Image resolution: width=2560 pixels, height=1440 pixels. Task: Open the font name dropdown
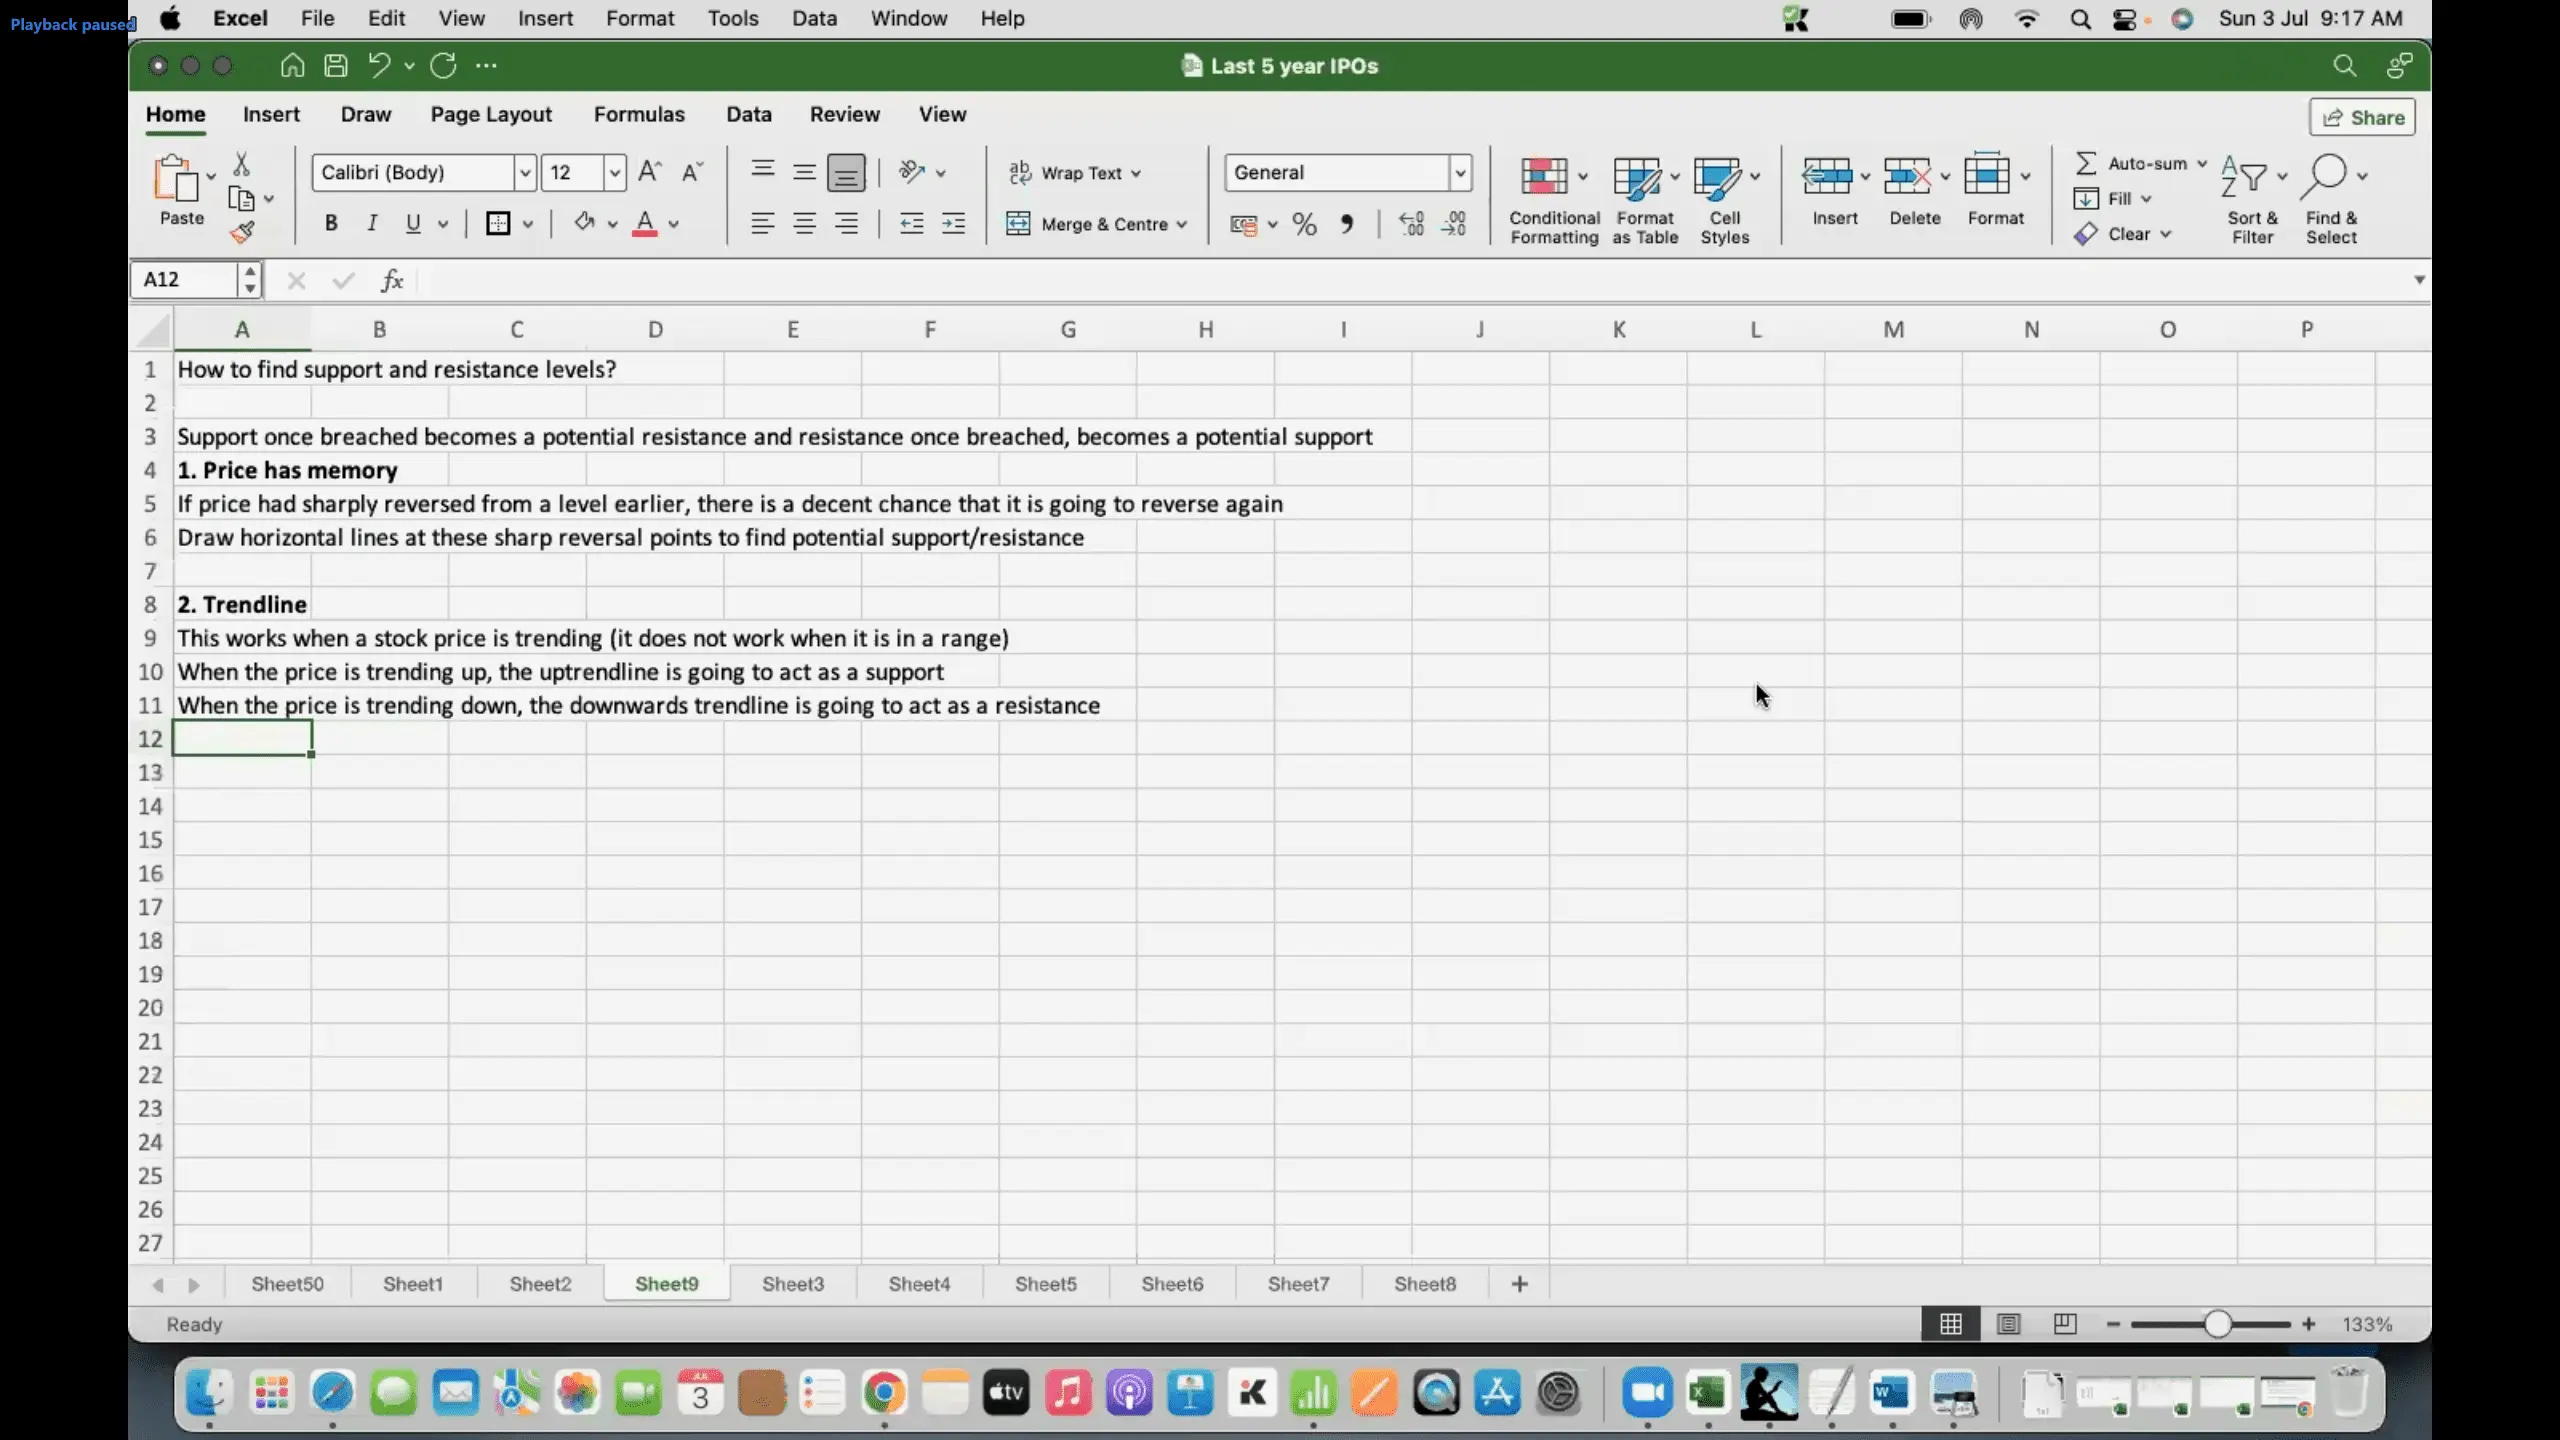[x=524, y=173]
